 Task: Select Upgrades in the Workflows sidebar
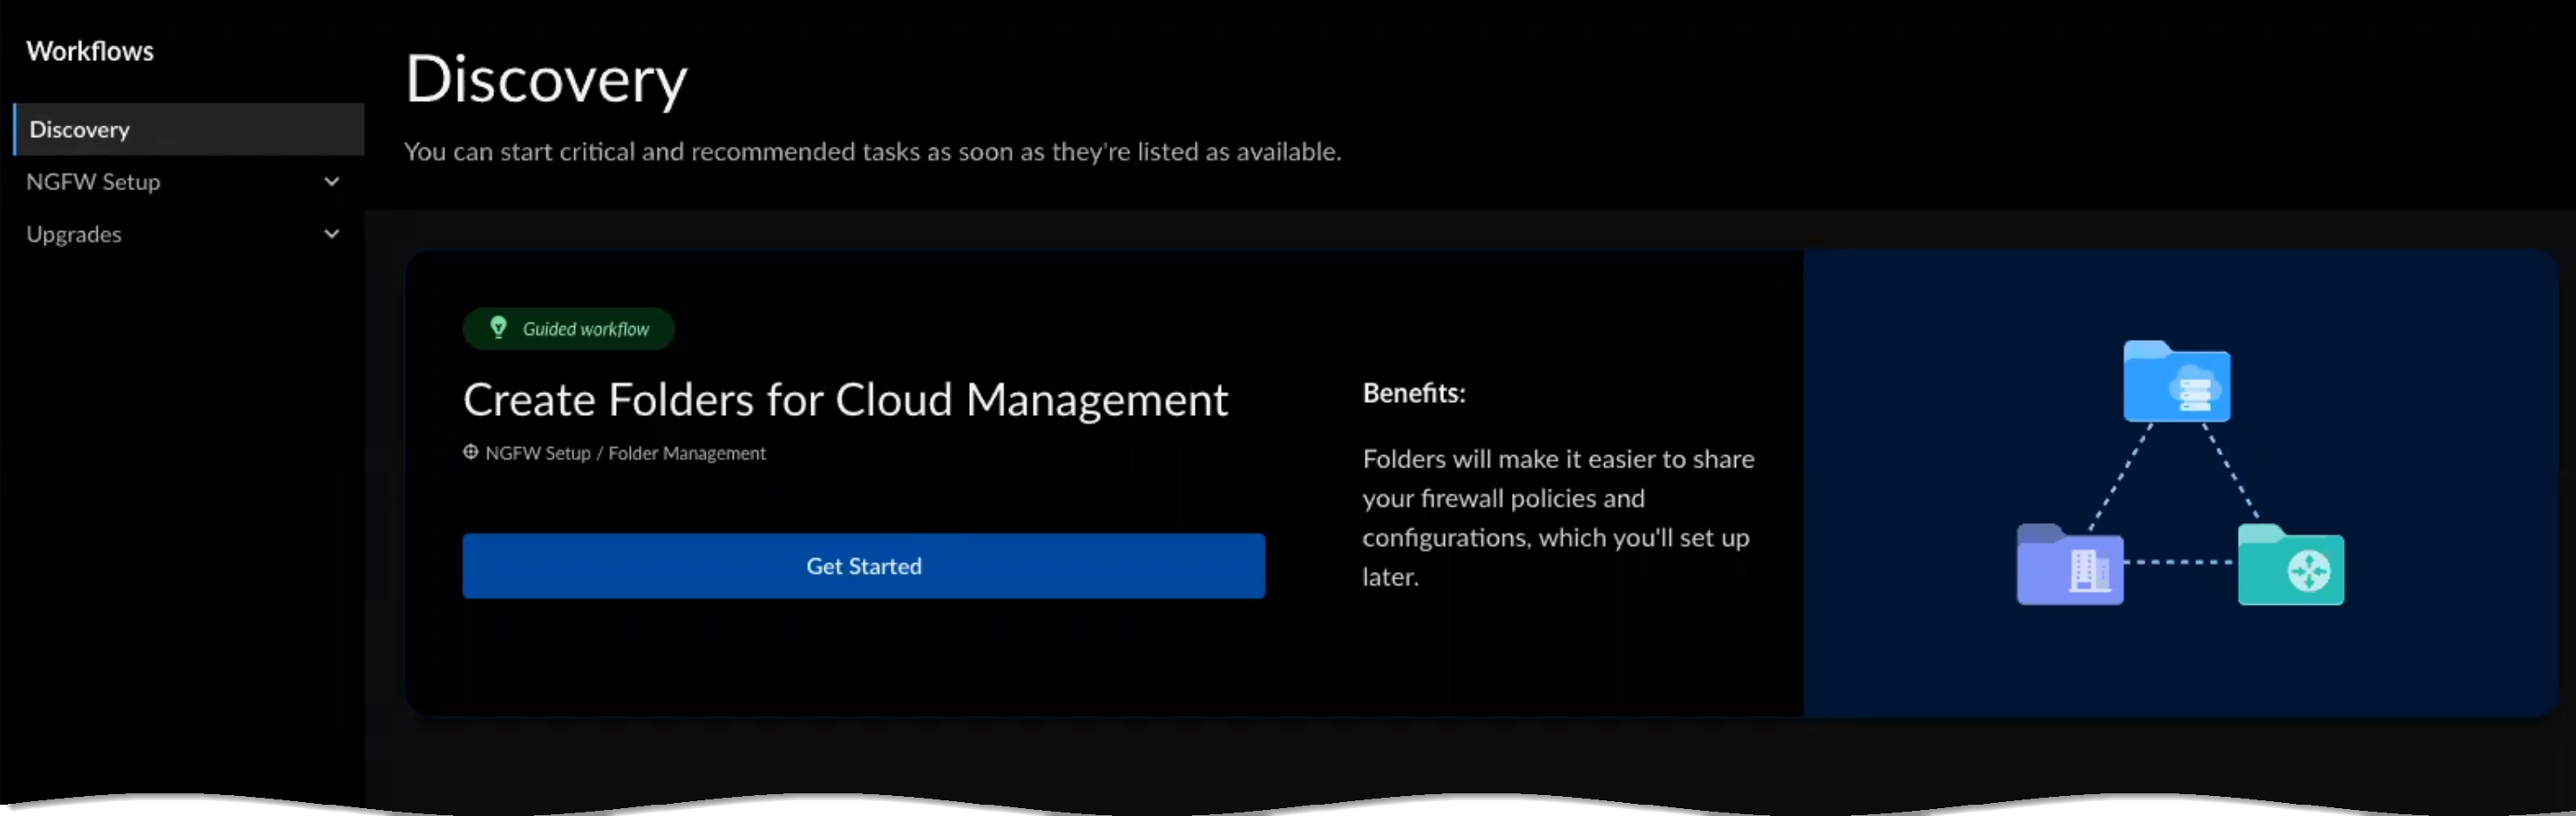(74, 234)
